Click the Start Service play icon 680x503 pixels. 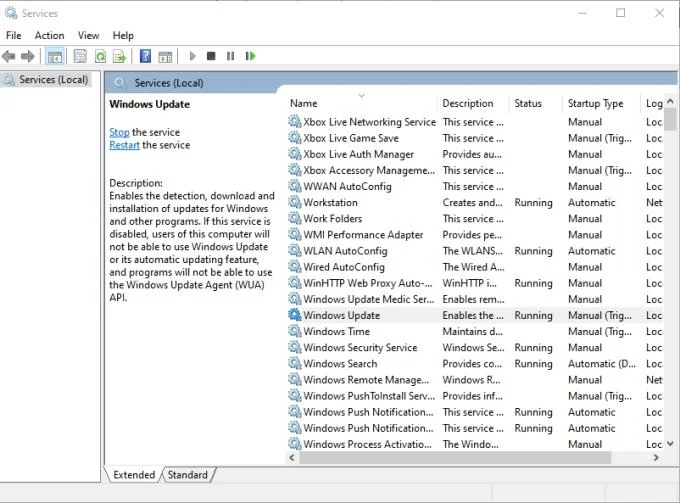coord(193,56)
